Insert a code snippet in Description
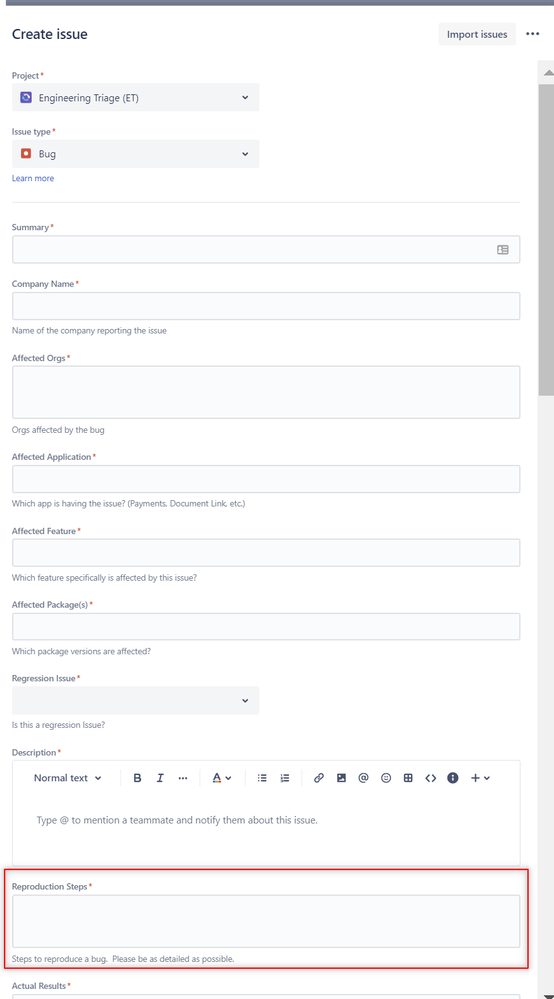The image size is (554, 999). click(x=430, y=778)
